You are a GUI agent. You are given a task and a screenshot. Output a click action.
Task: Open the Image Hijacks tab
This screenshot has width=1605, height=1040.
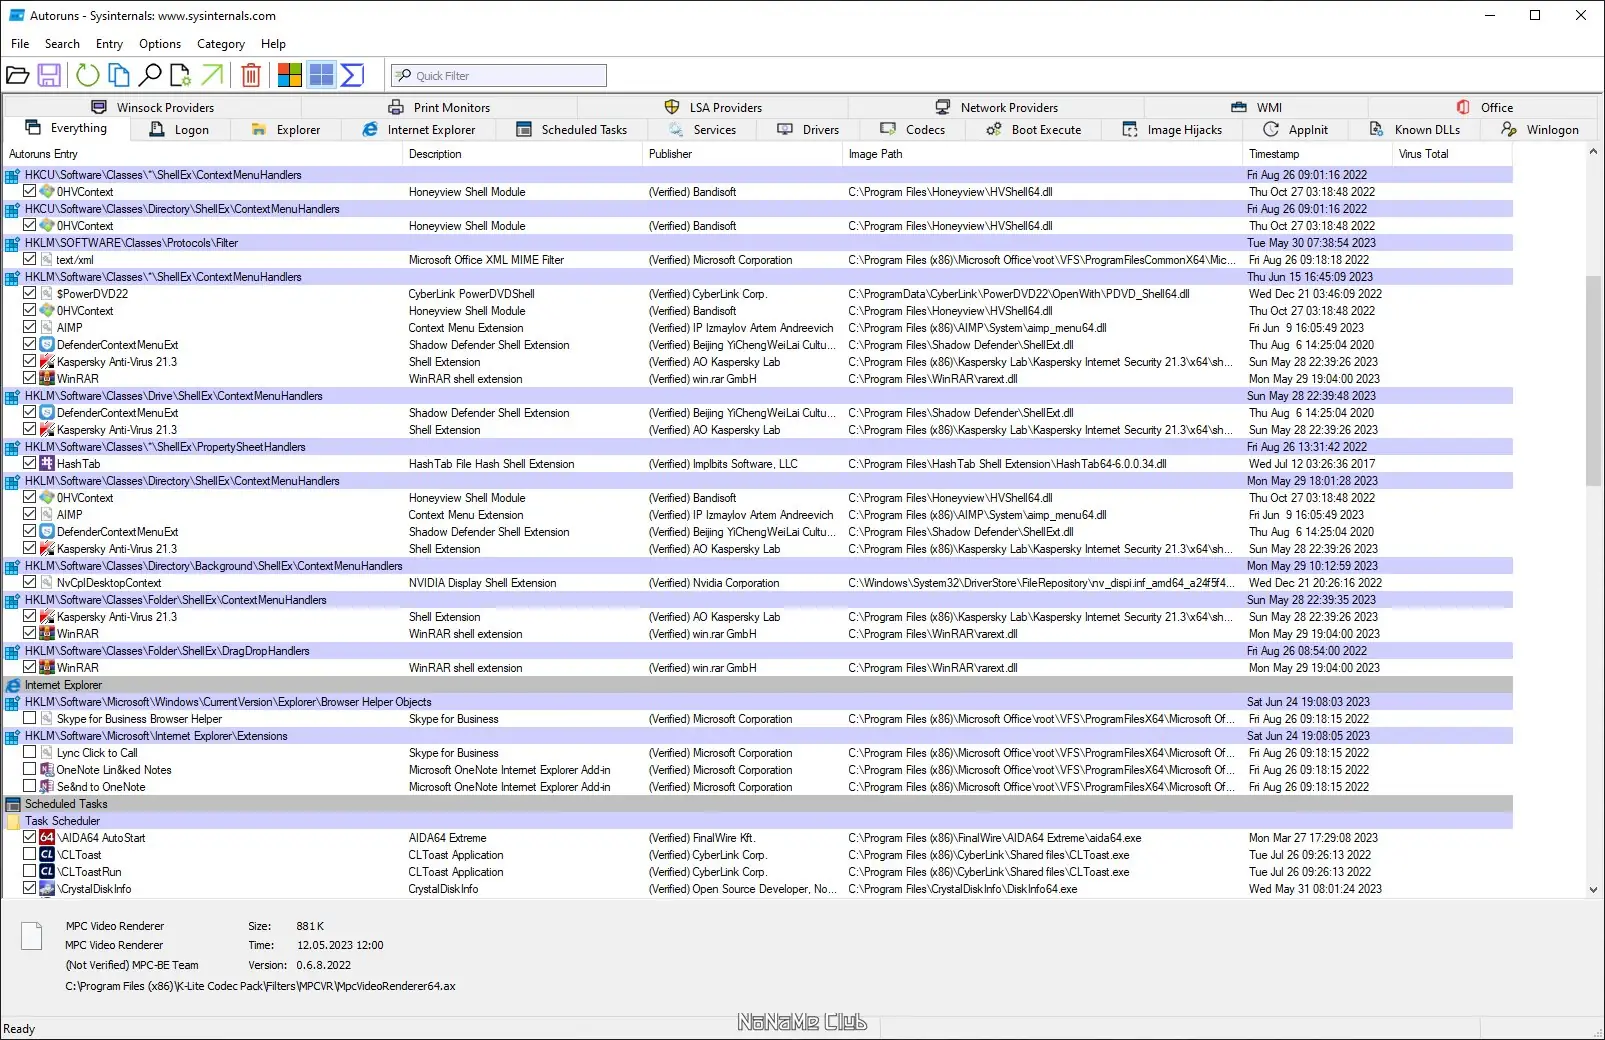coord(1173,130)
